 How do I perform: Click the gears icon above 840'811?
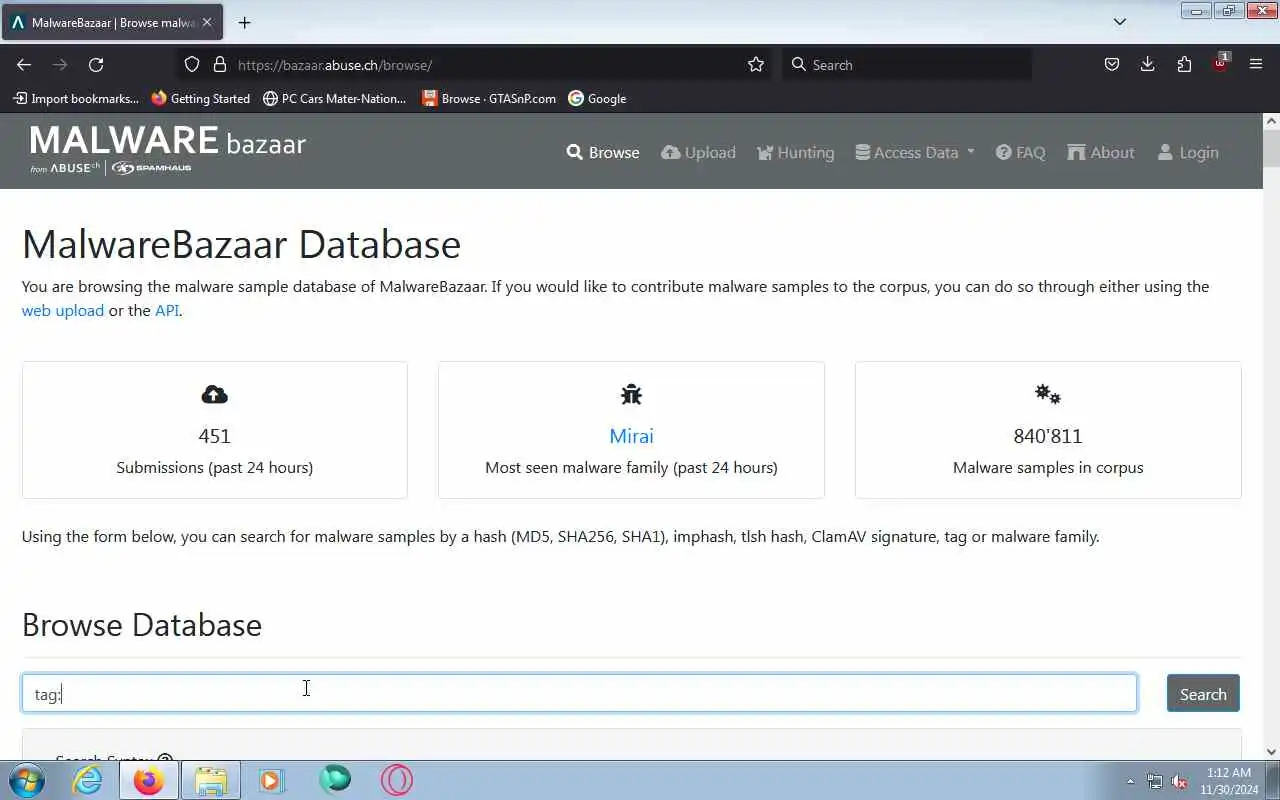1048,394
